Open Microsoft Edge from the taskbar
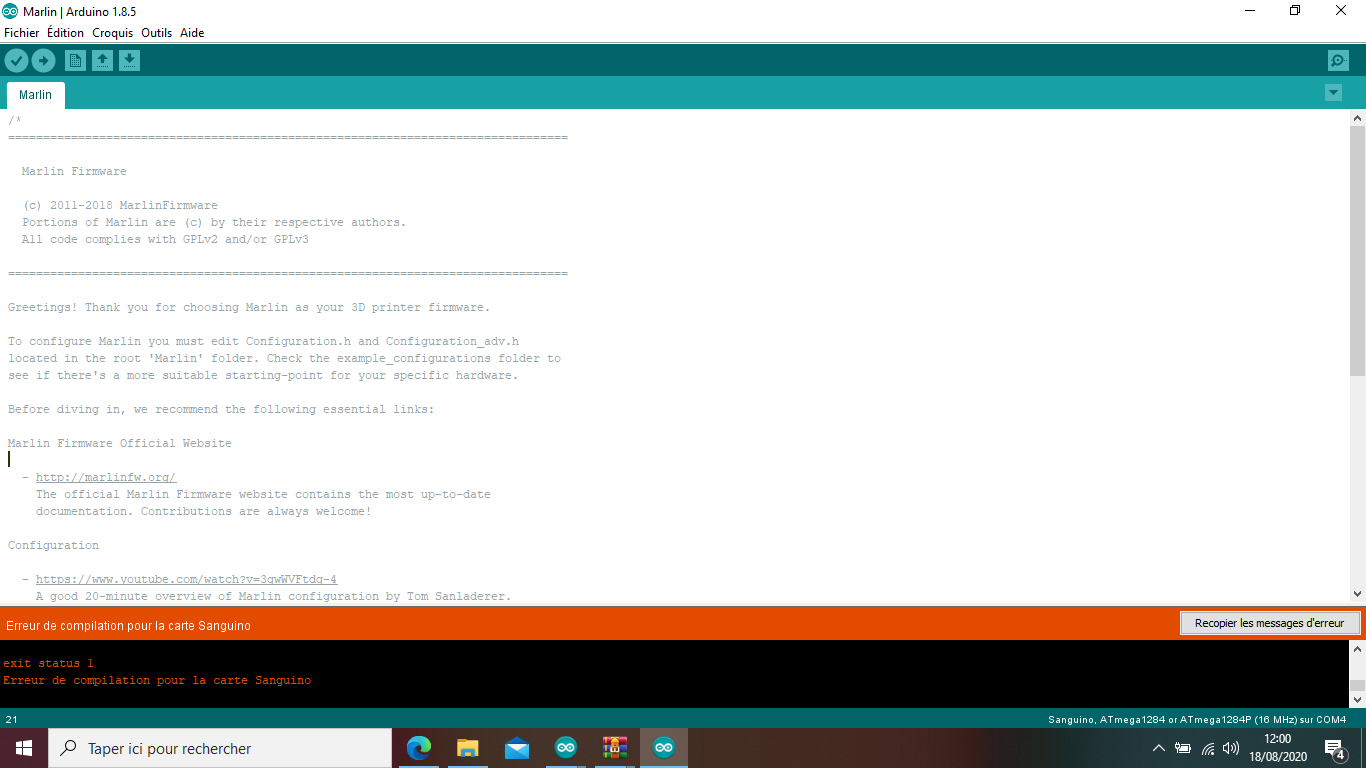Viewport: 1366px width, 768px height. [419, 748]
